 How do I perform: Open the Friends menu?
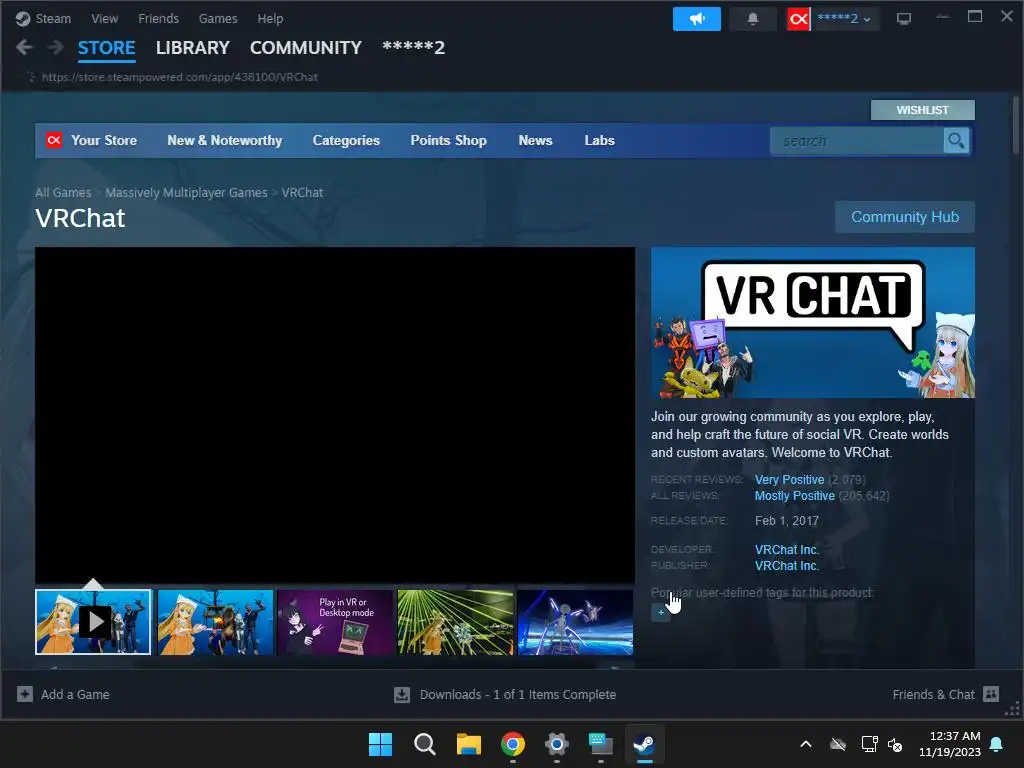[158, 18]
